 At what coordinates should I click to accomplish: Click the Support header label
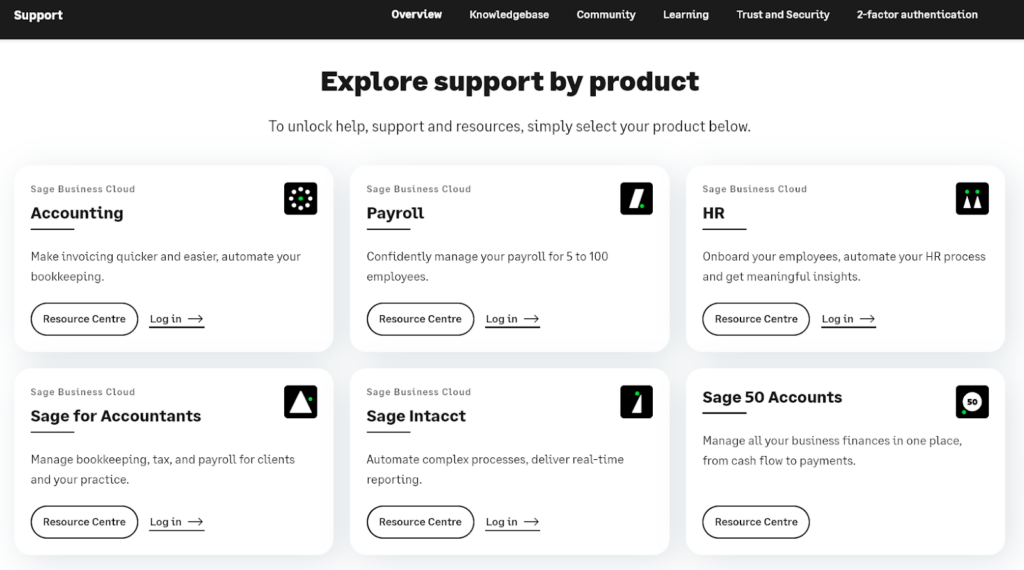[38, 15]
